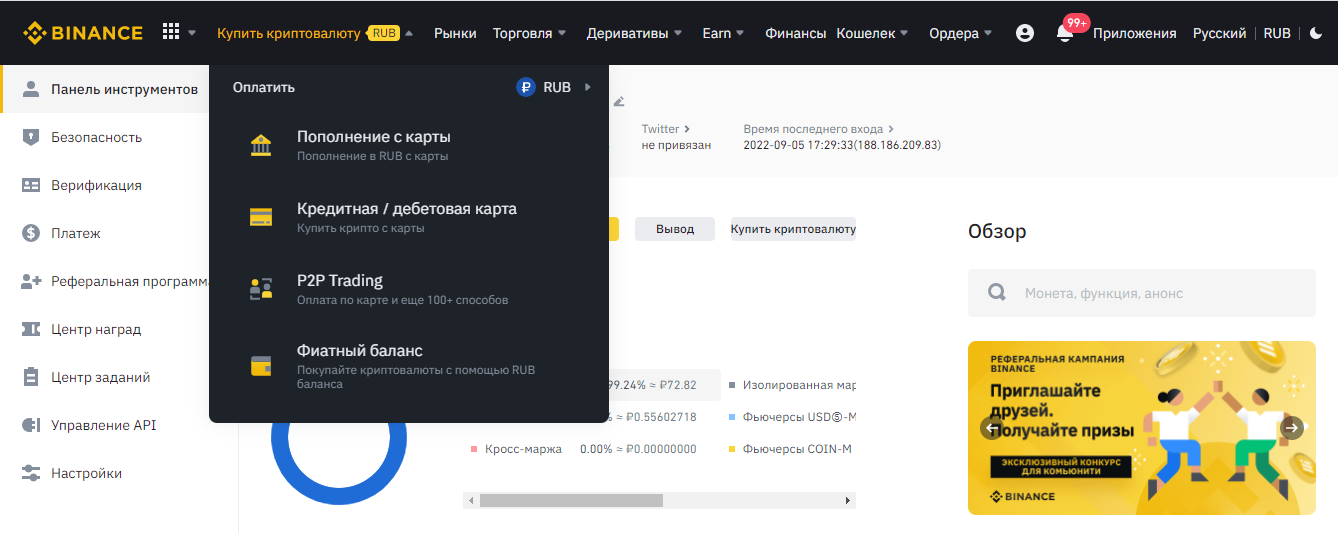Image resolution: width=1338 pixels, height=533 pixels.
Task: Select P2P Trading menu option
Action: pos(409,290)
